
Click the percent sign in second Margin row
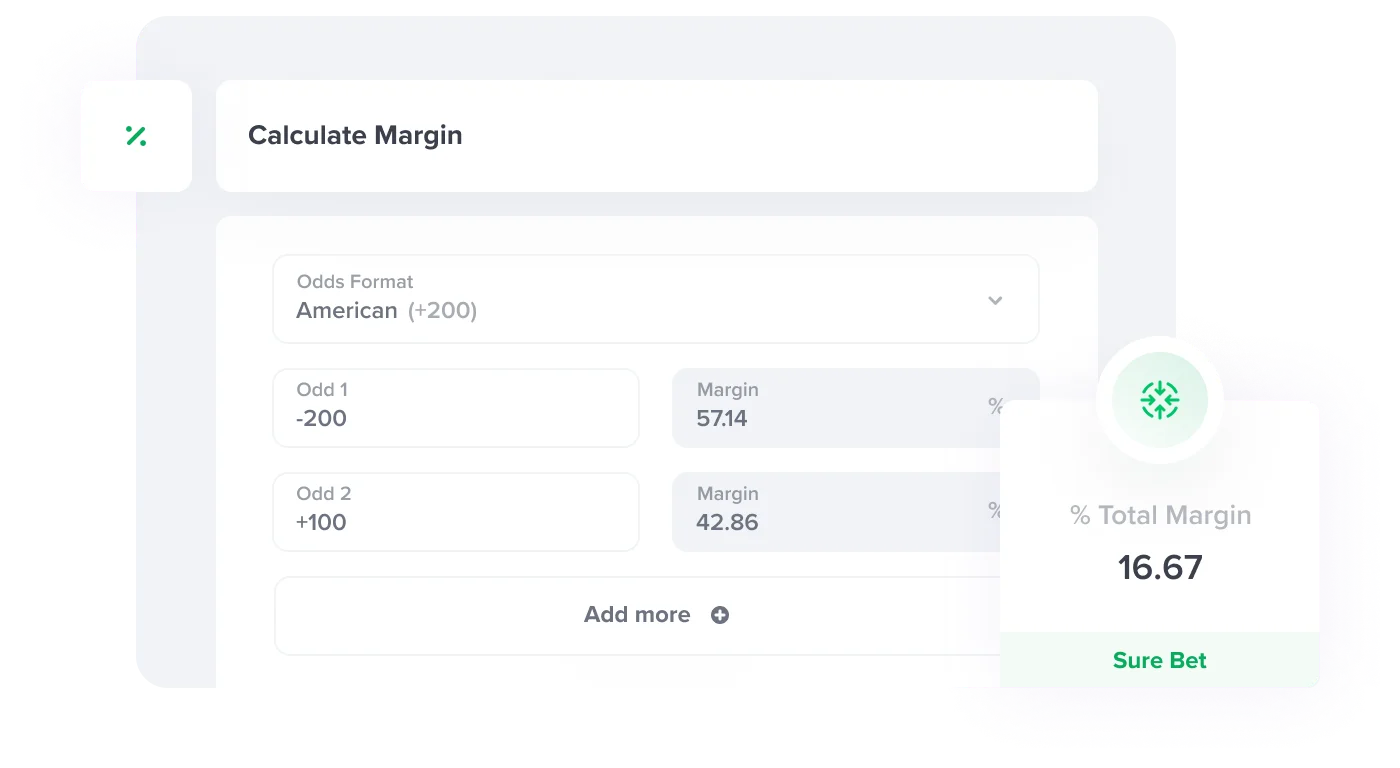995,509
